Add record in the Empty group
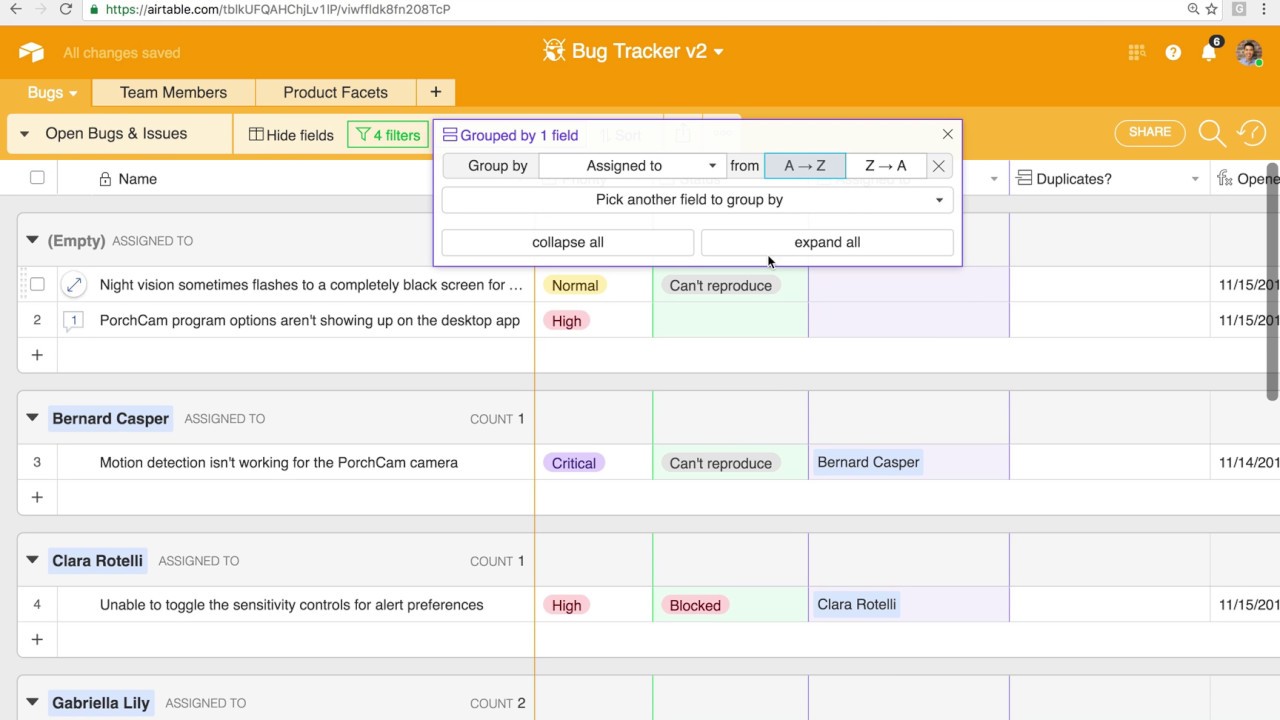Screen dimensions: 1280x720 37,355
